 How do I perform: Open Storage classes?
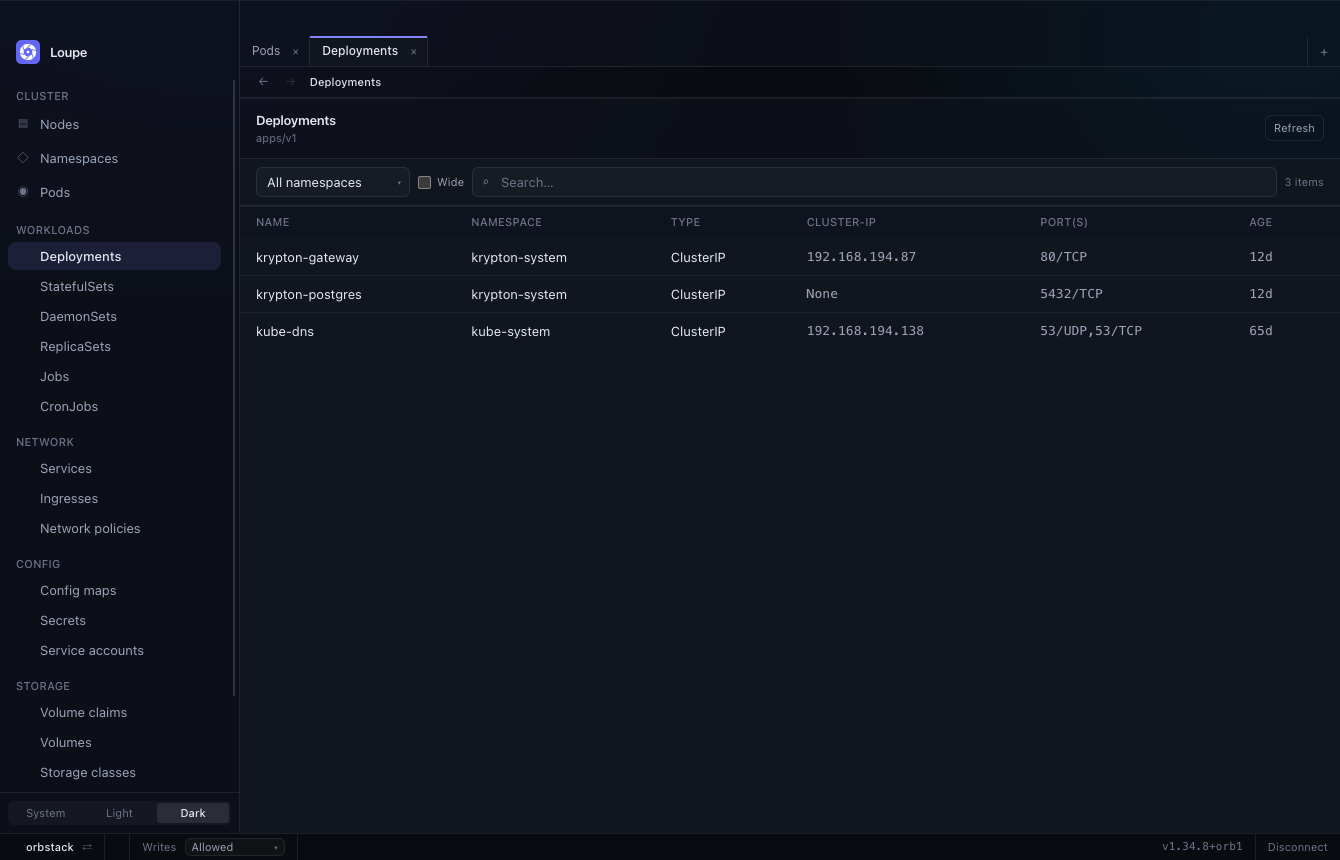[114, 772]
